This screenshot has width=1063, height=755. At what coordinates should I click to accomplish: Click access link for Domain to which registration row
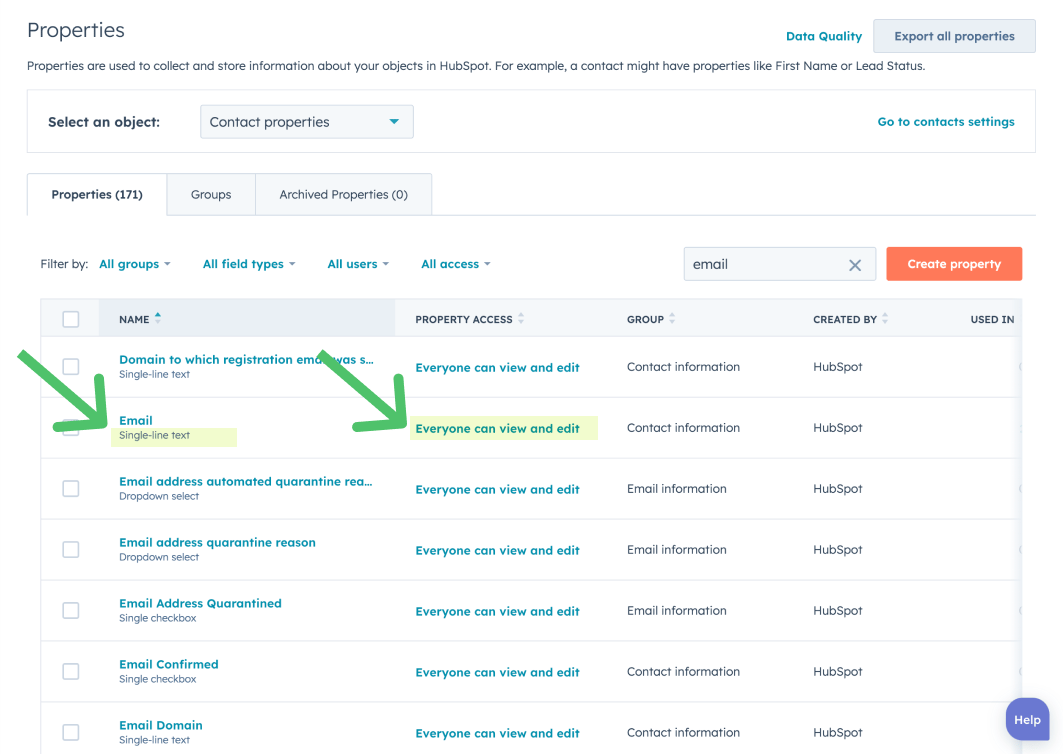point(497,367)
